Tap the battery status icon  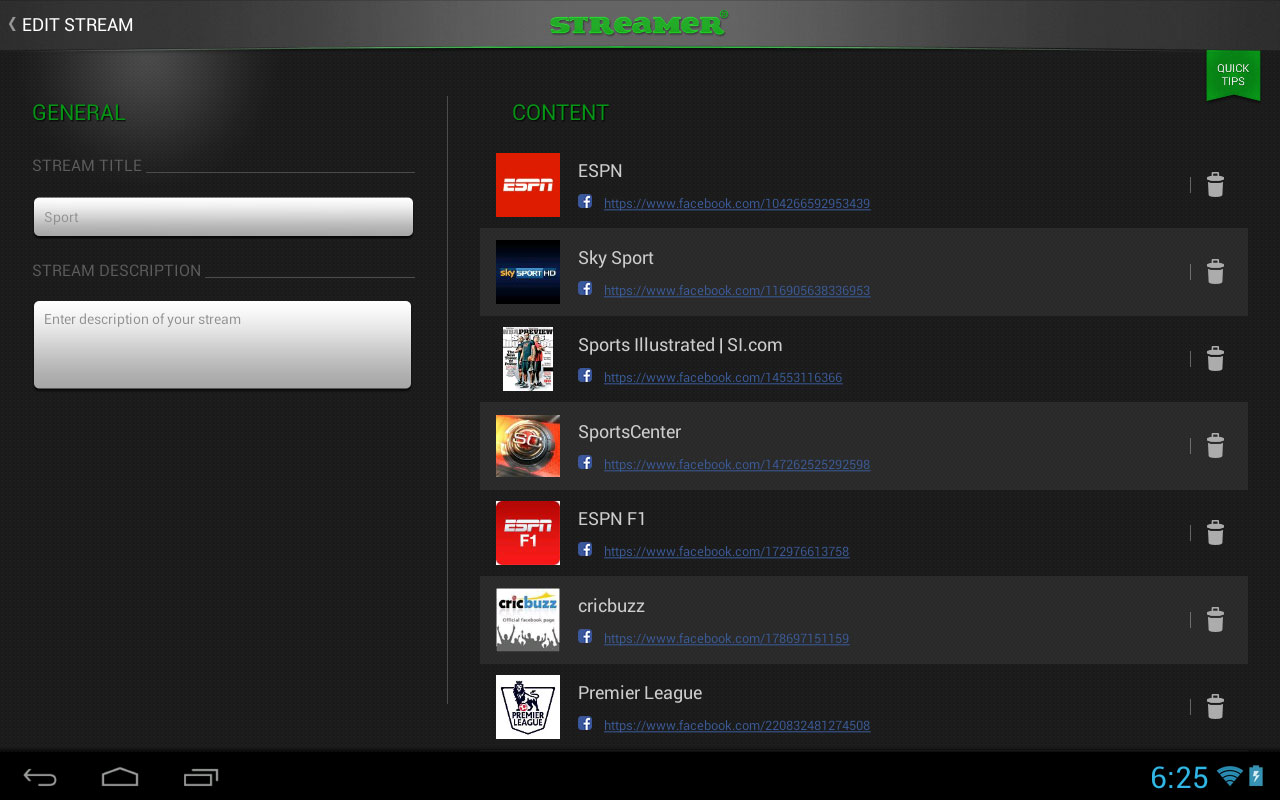1257,776
